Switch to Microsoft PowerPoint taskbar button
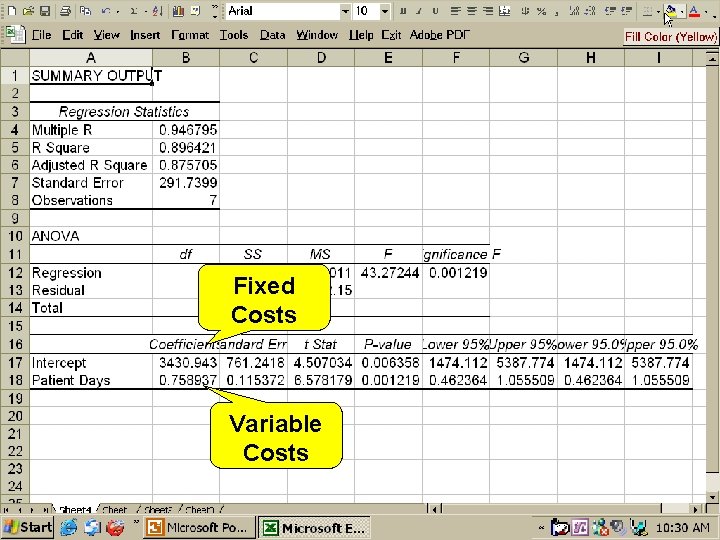The height and width of the screenshot is (540, 720). (x=198, y=528)
